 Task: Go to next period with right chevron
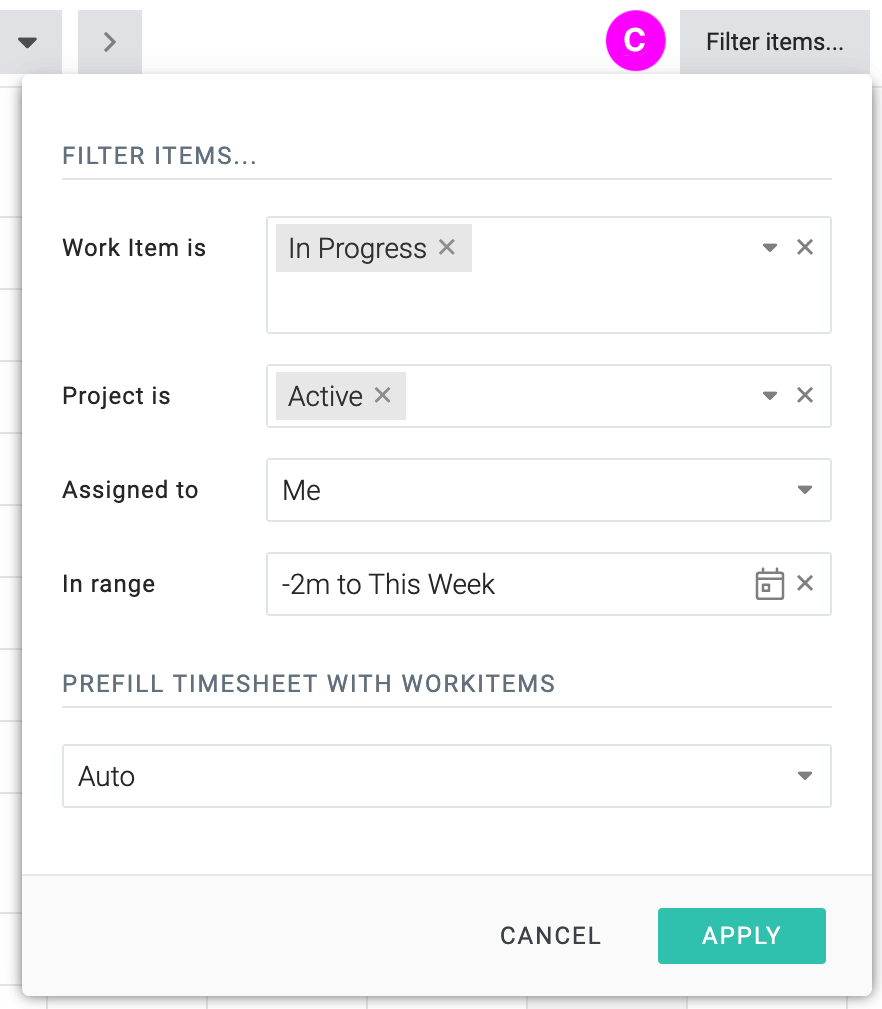coord(110,42)
